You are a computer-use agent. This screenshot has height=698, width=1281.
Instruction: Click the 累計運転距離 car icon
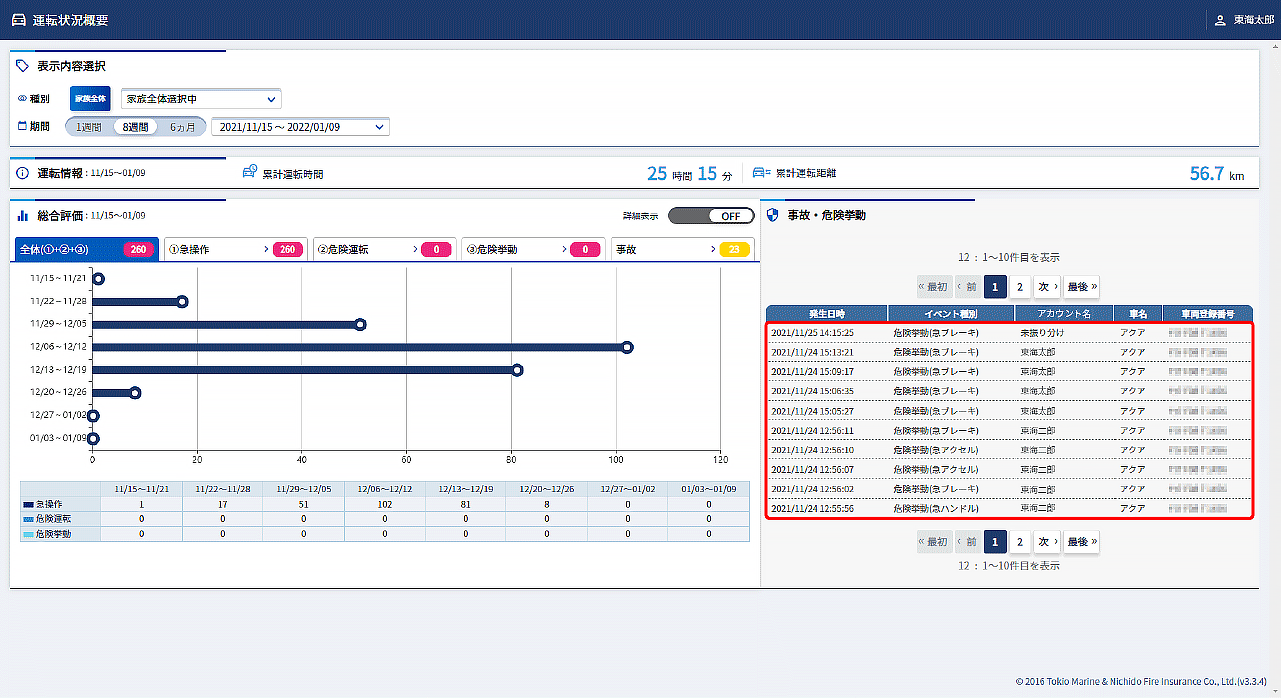pyautogui.click(x=762, y=173)
